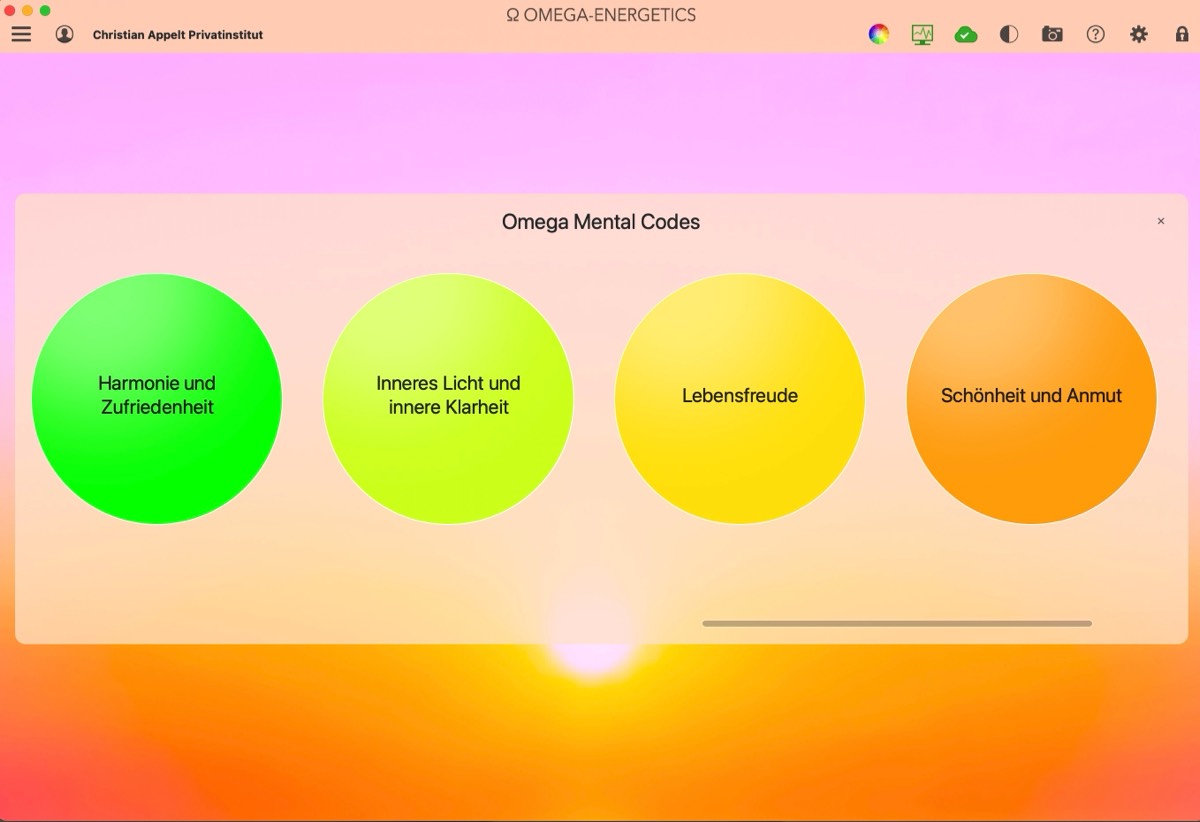Click the horizontal scrollbar in the codes panel
The image size is (1200, 822).
click(x=896, y=623)
